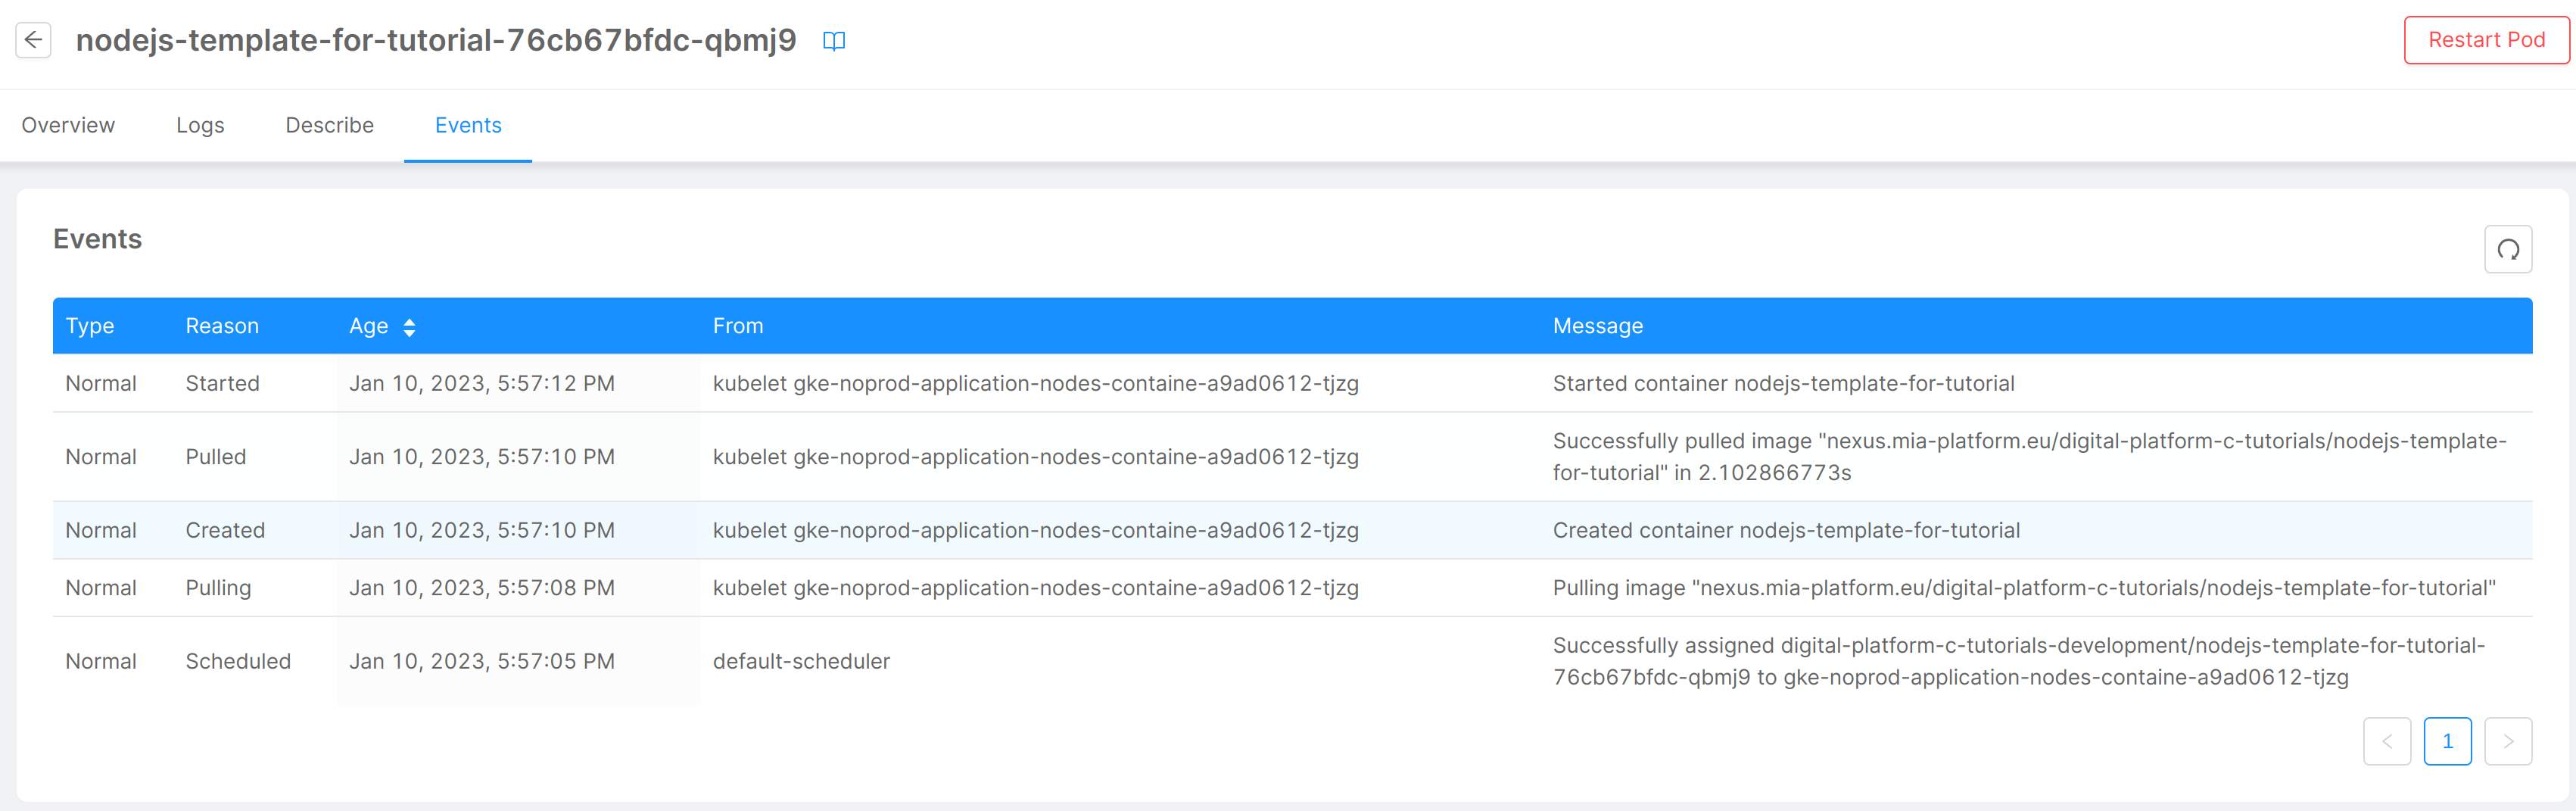Go to next page arrow
This screenshot has height=811, width=2576.
[2507, 741]
